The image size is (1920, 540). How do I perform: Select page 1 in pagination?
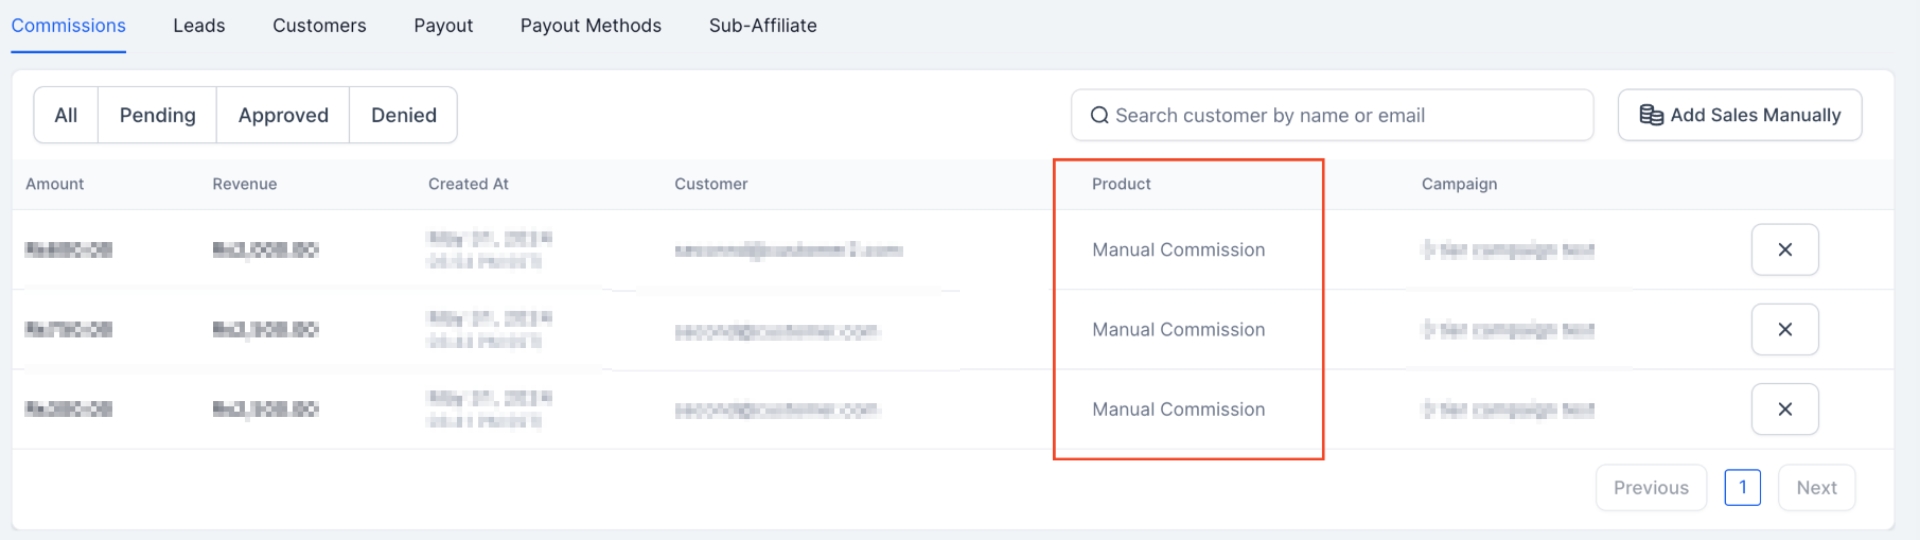tap(1742, 488)
